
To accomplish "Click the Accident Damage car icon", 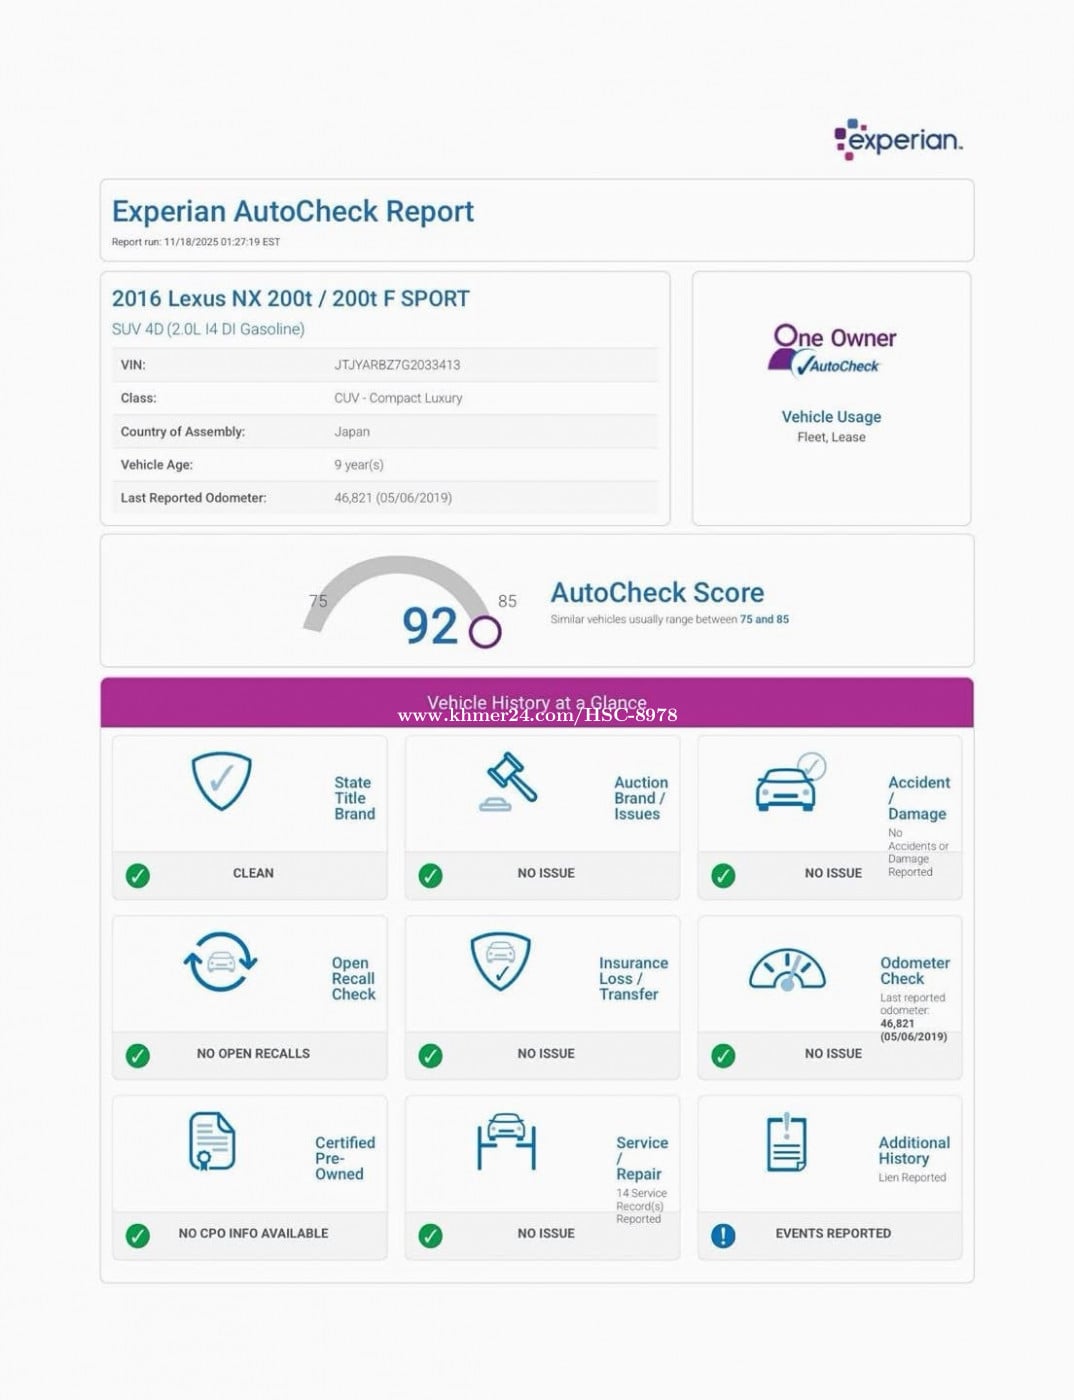I will [788, 783].
